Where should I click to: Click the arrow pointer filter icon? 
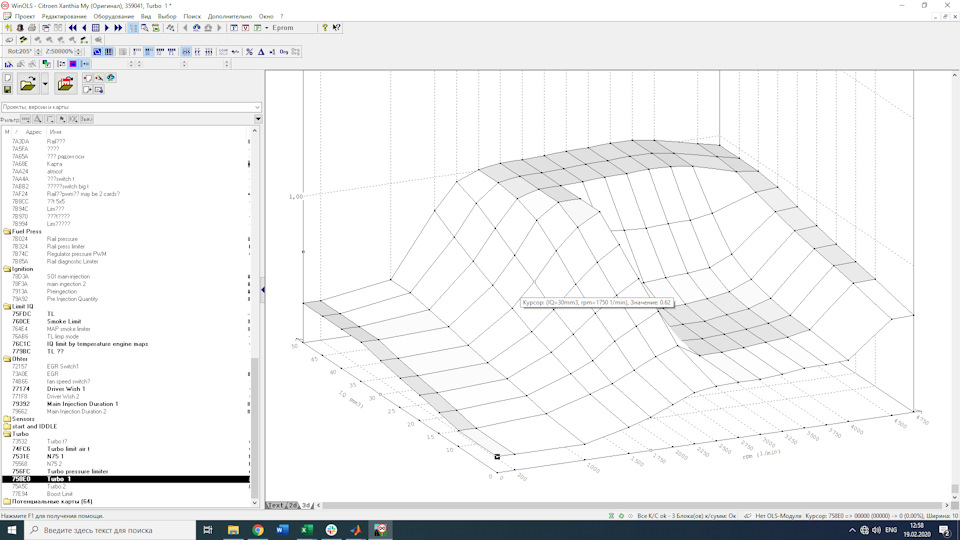point(61,119)
